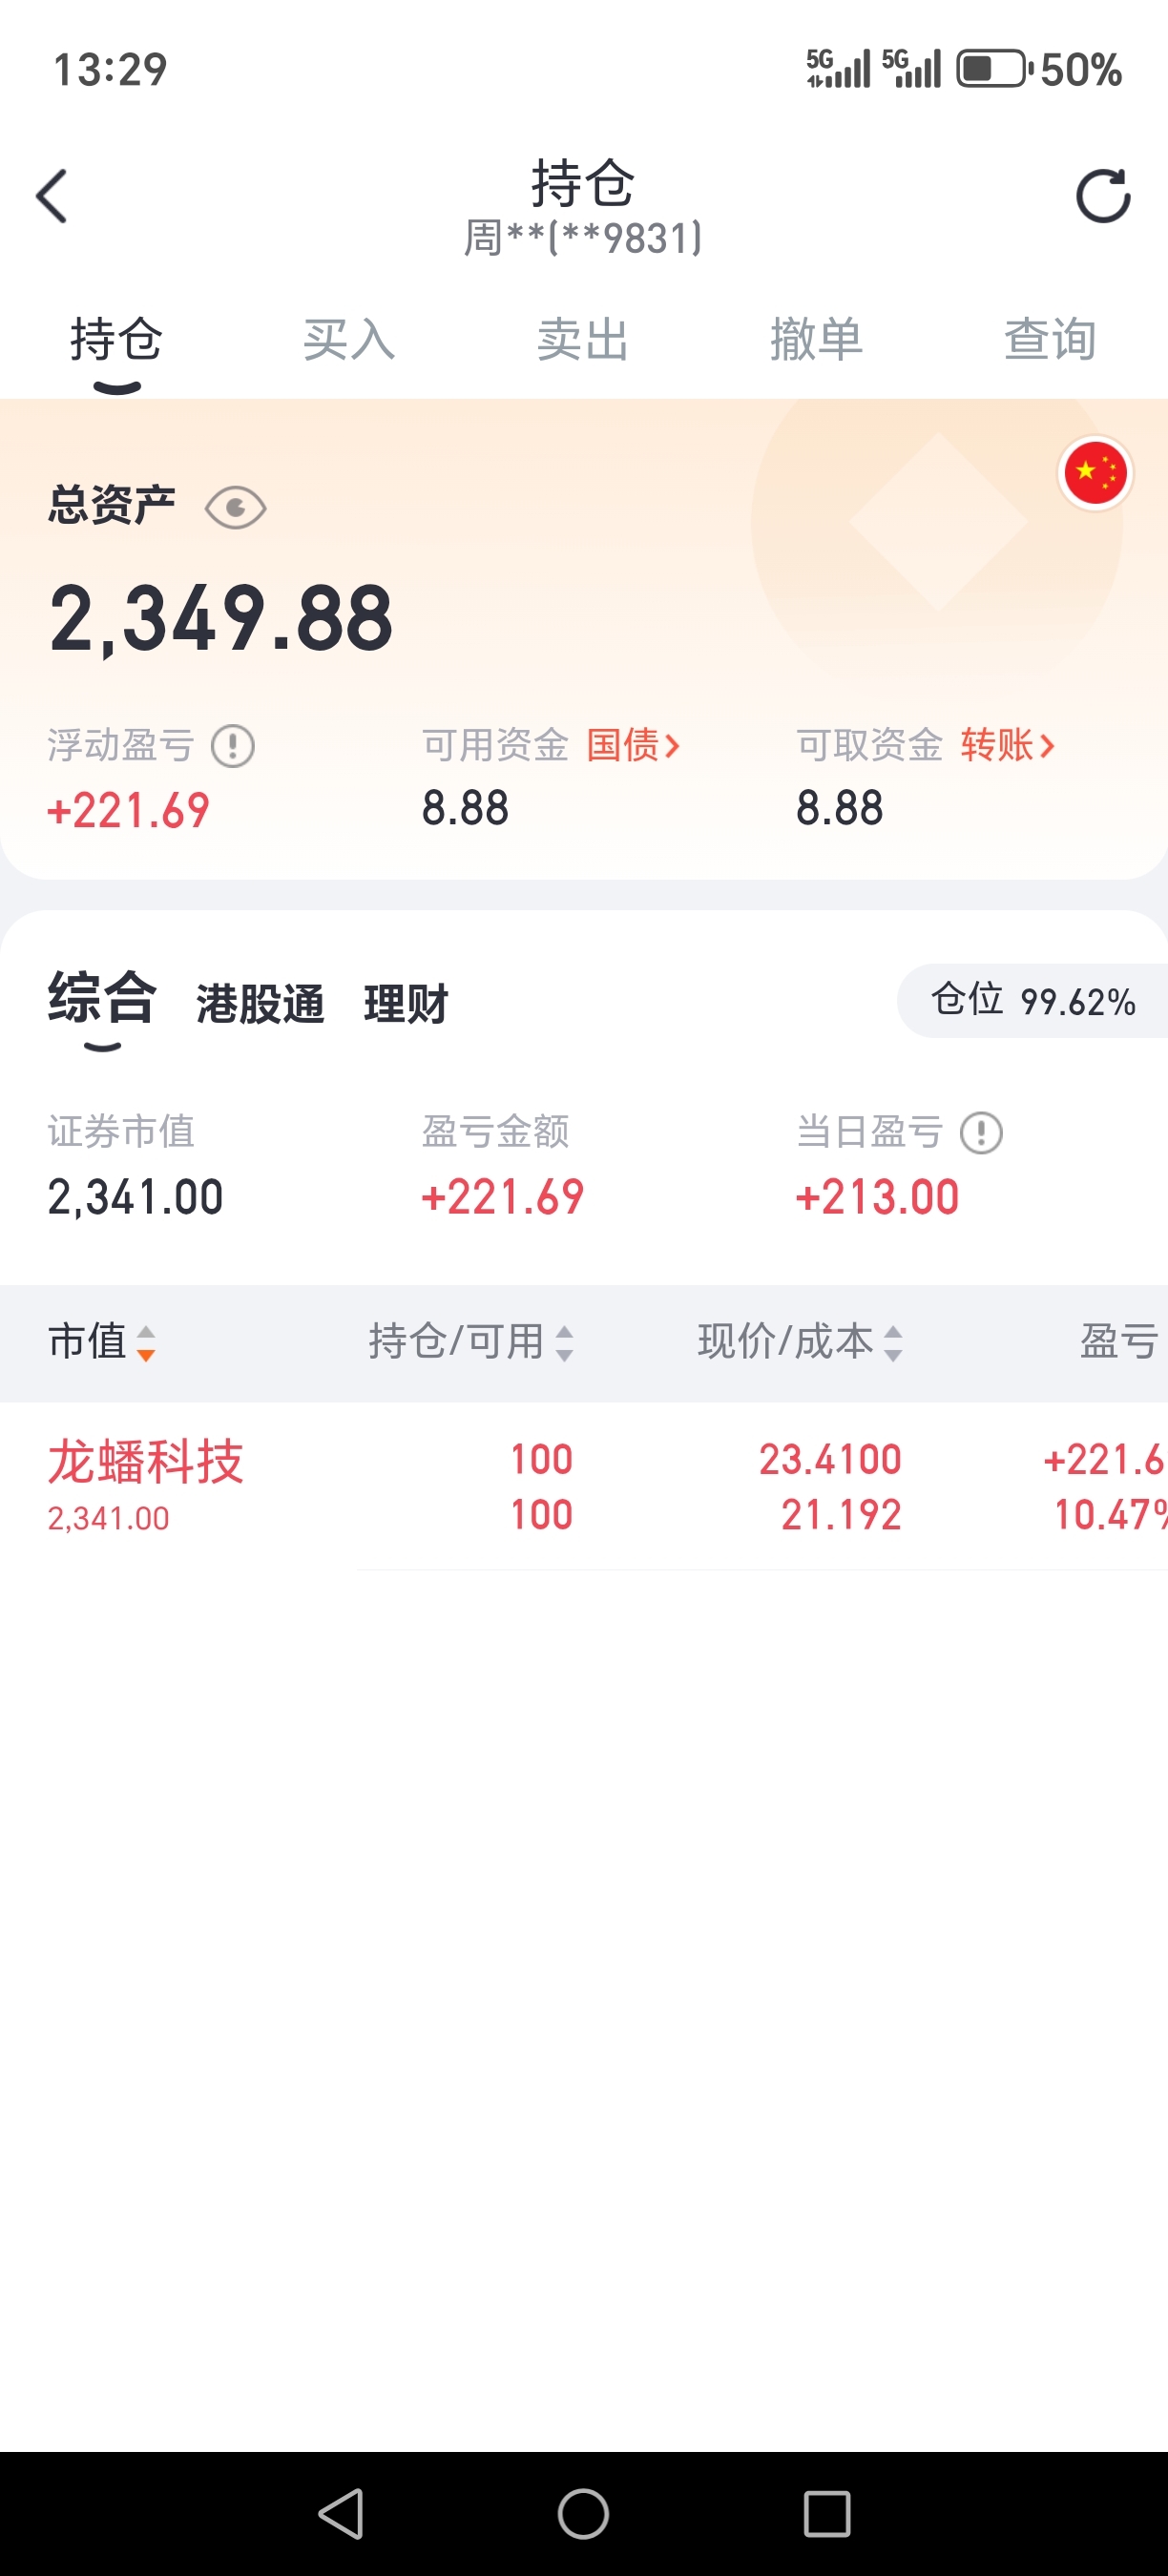Open the 龙蟠科技 holding row
The width and height of the screenshot is (1168, 2576).
pyautogui.click(x=584, y=1486)
